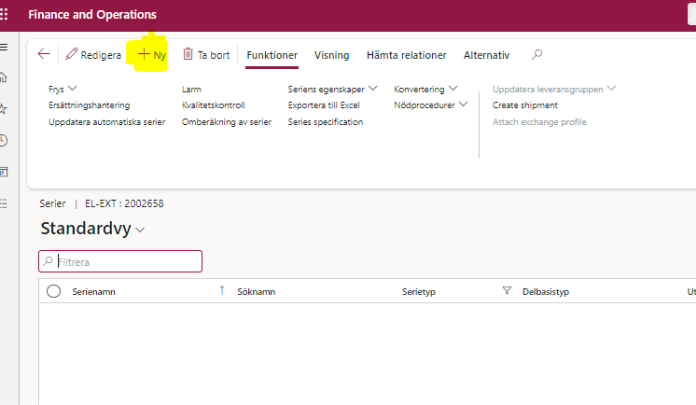Open Recent clock icon in sidebar
The width and height of the screenshot is (696, 405).
coord(4,140)
